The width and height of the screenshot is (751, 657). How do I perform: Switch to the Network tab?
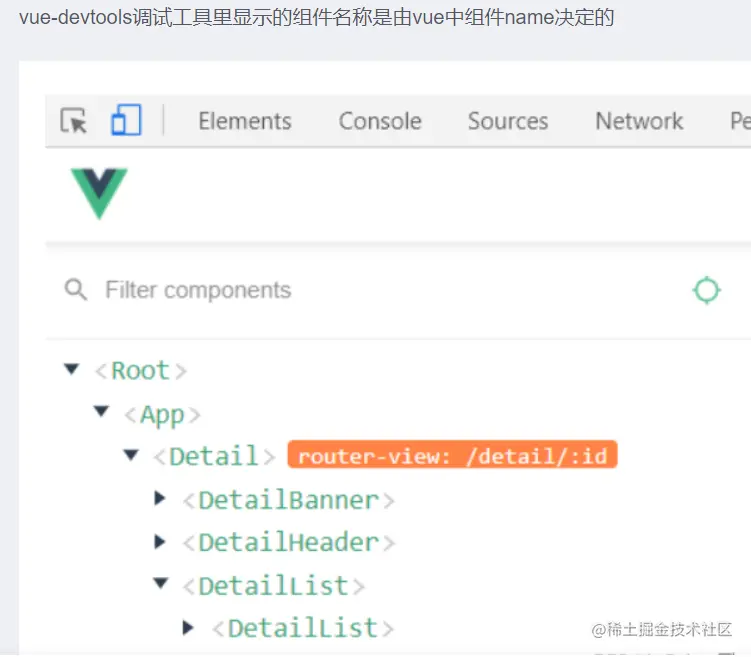pyautogui.click(x=639, y=121)
